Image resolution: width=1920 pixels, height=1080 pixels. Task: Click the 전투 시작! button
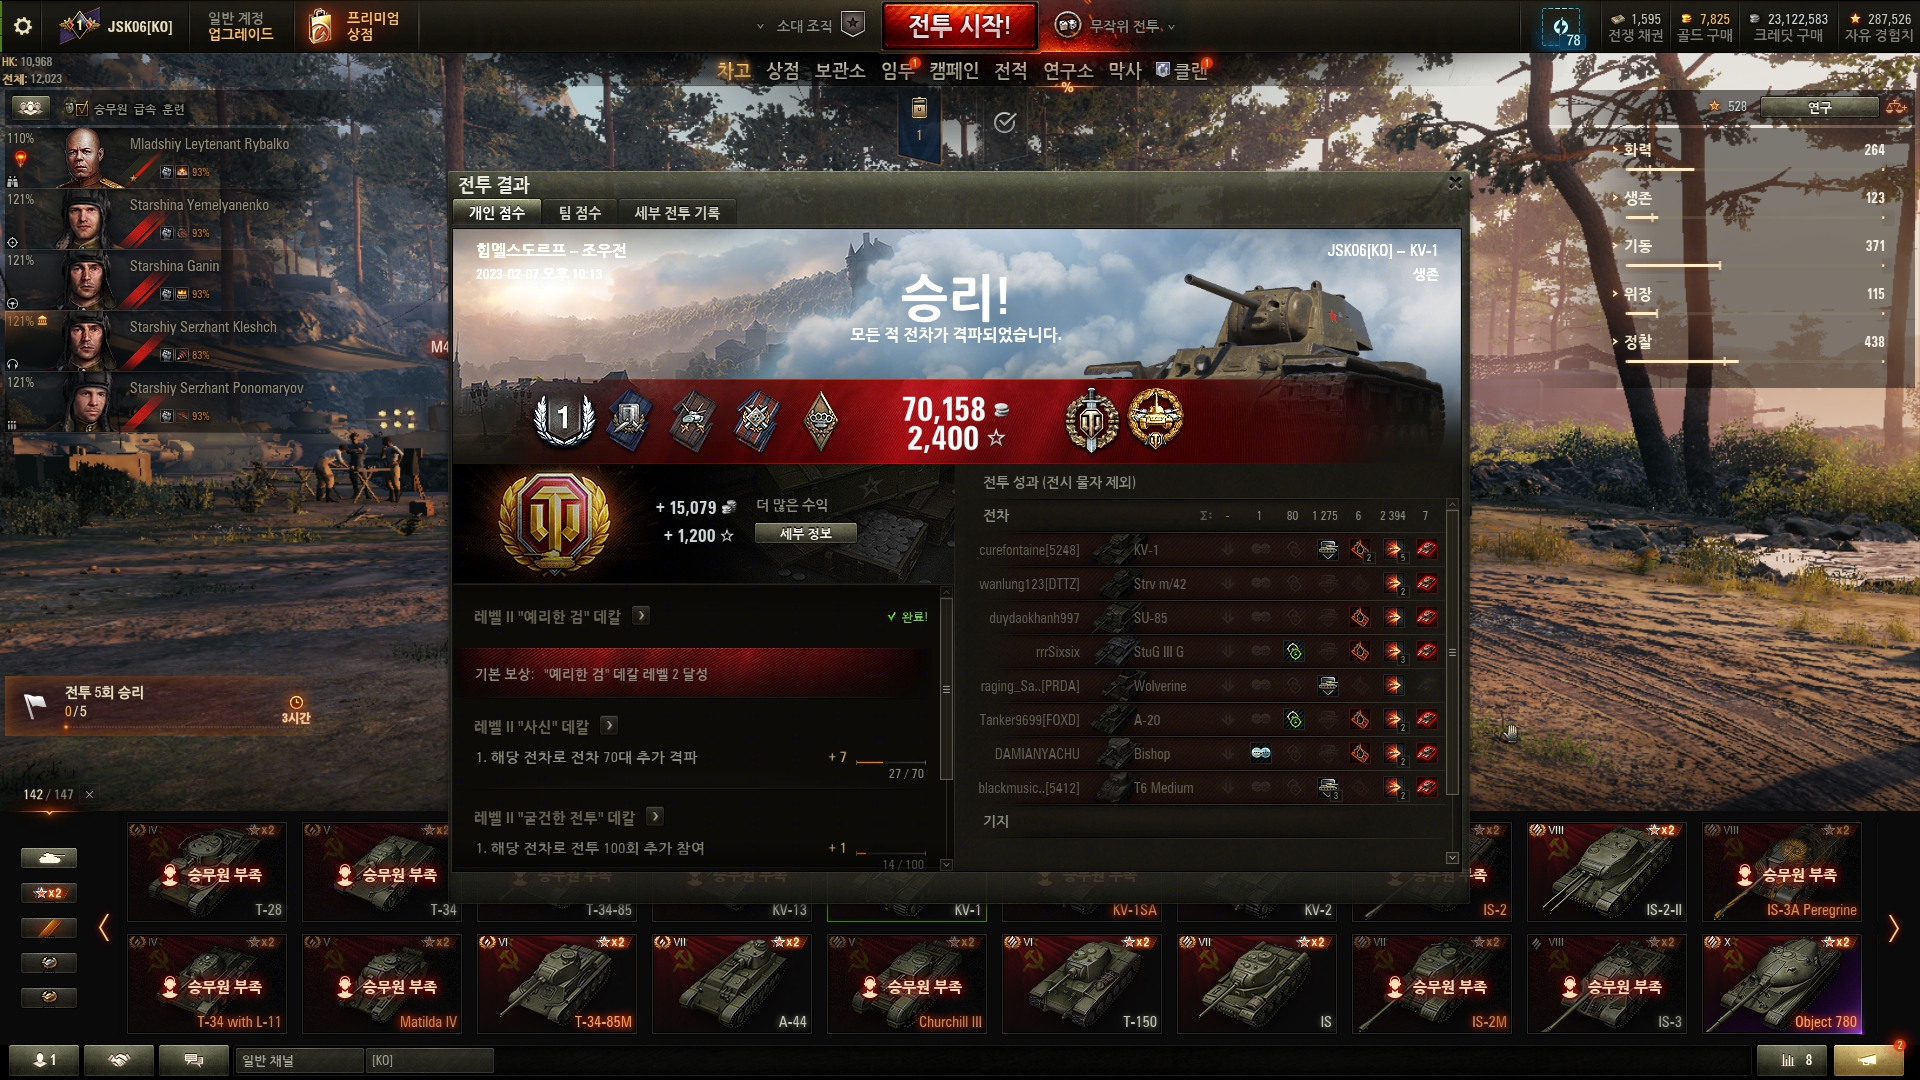pyautogui.click(x=958, y=25)
